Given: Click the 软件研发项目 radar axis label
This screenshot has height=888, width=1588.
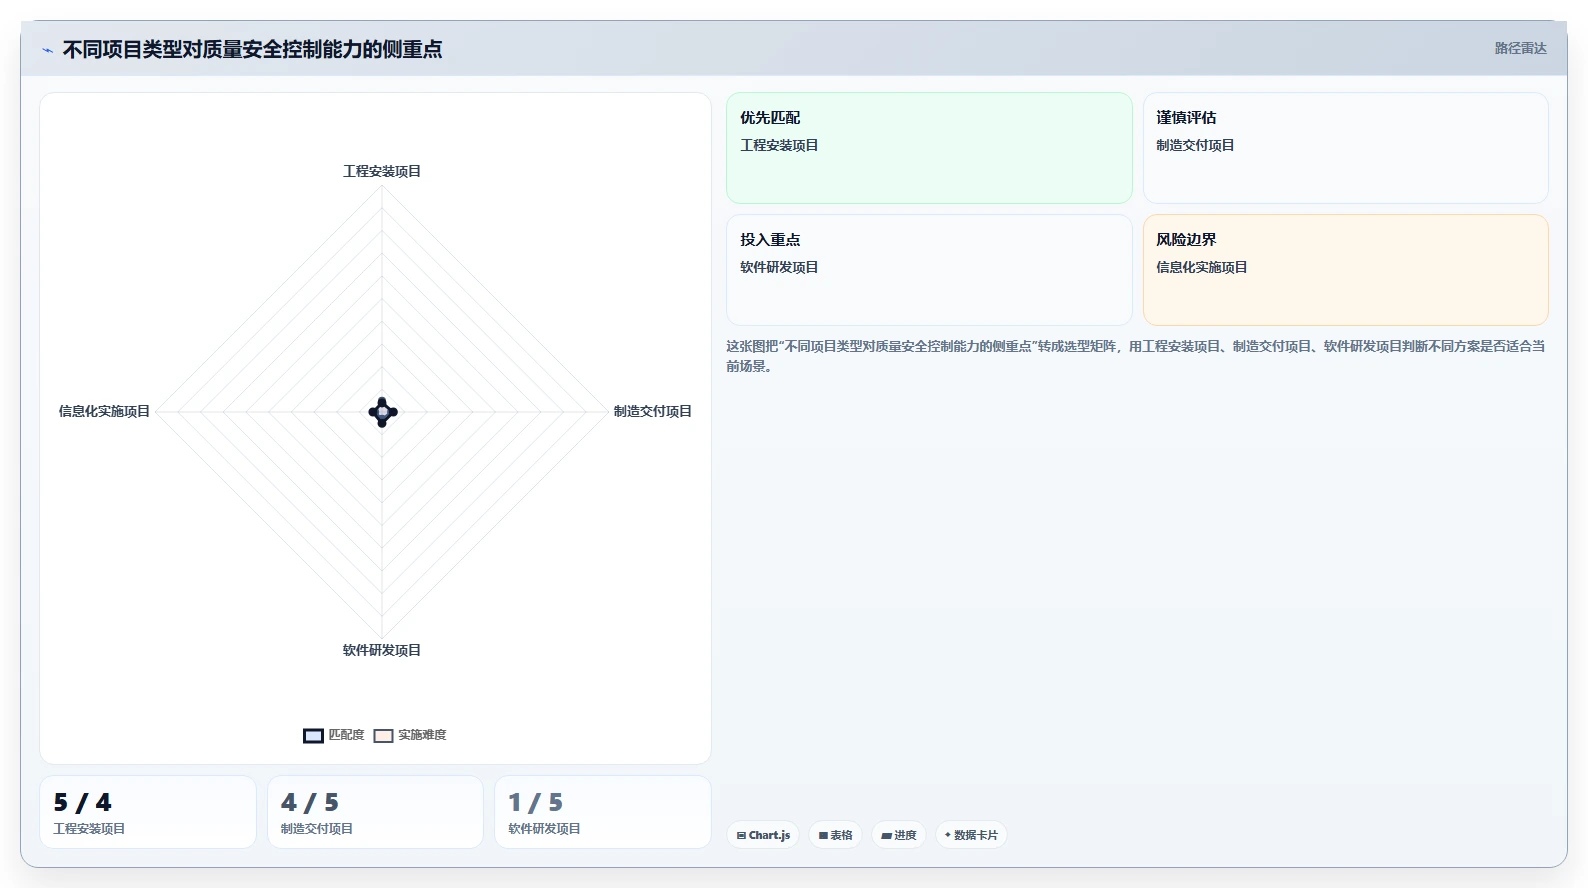Looking at the screenshot, I should (x=382, y=650).
